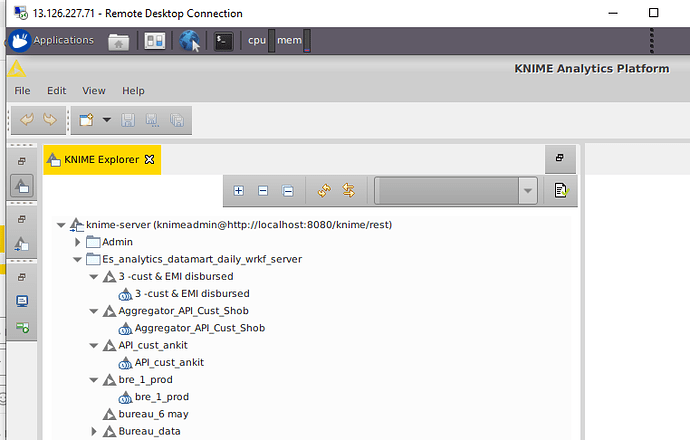Restore the KNIME Explorer view
This screenshot has height=440, width=690.
point(560,158)
